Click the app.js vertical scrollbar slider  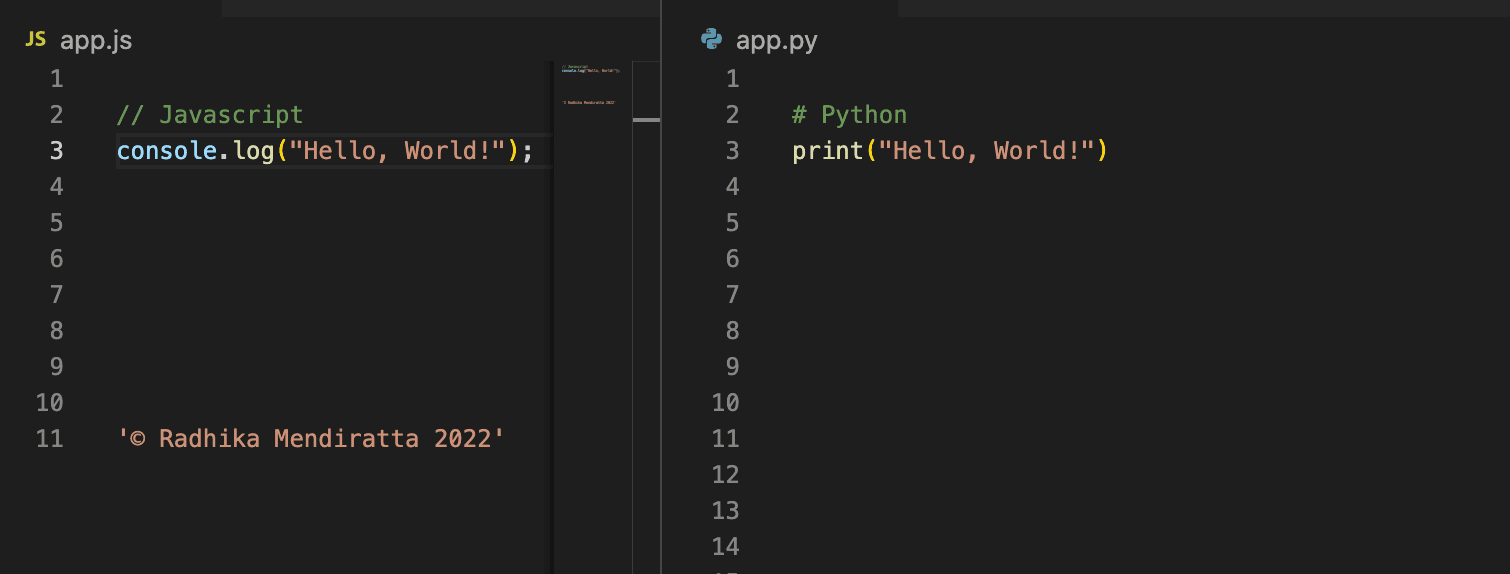(x=646, y=120)
